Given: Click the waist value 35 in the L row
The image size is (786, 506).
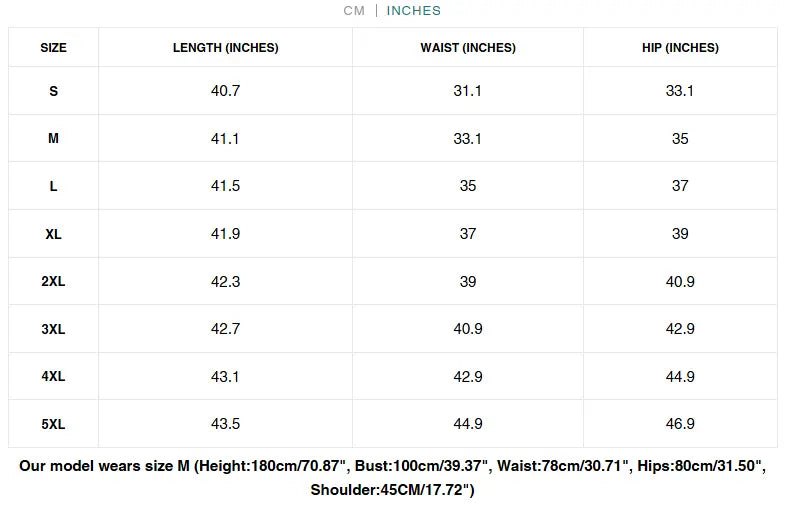Looking at the screenshot, I should pos(468,186).
